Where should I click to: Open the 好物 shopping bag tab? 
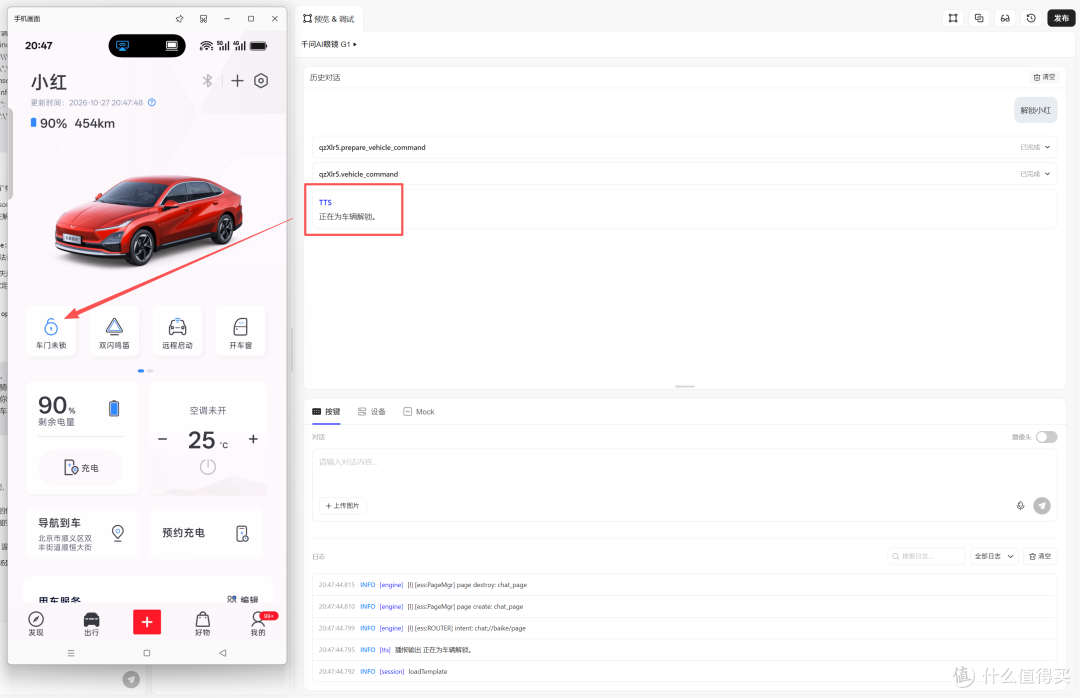pyautogui.click(x=202, y=624)
